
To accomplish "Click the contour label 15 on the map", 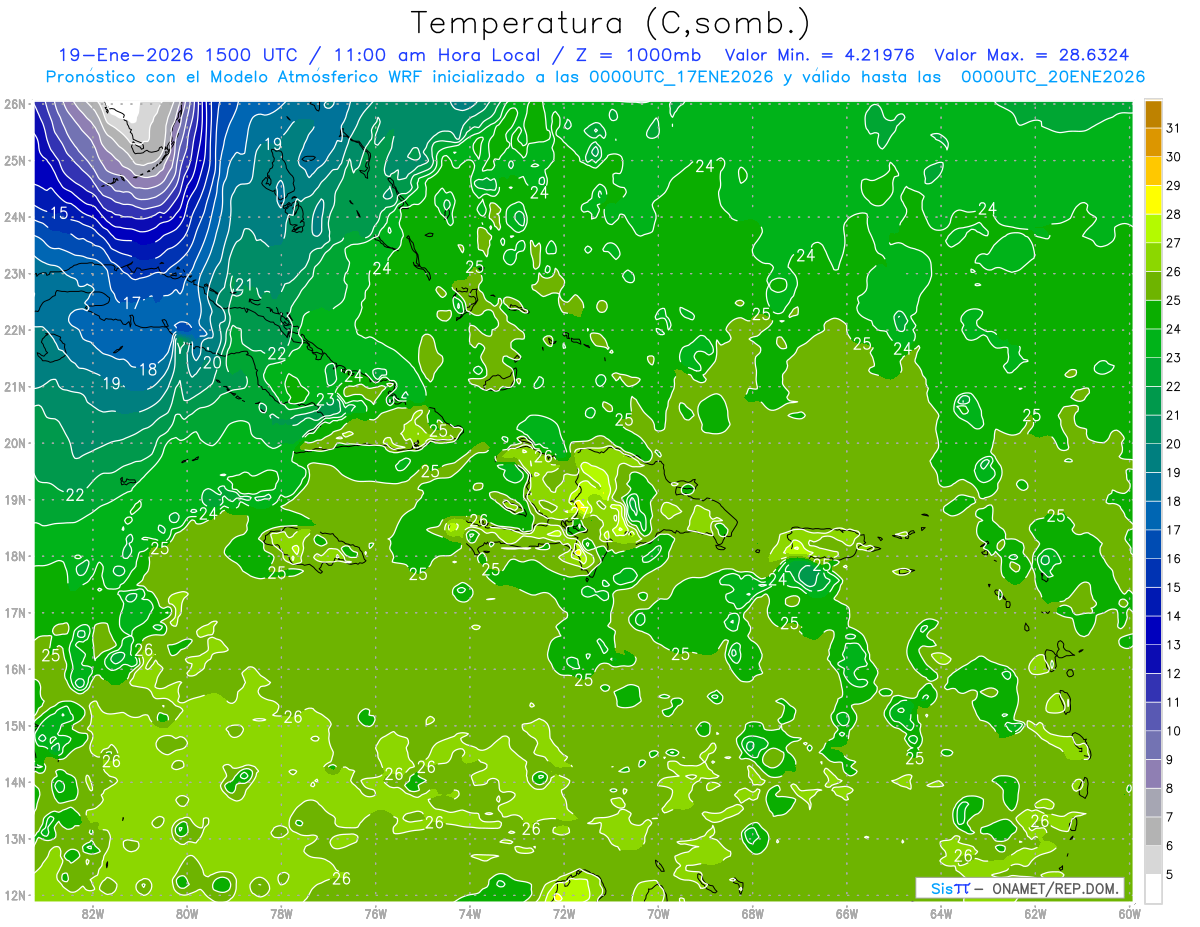I will click(x=59, y=213).
